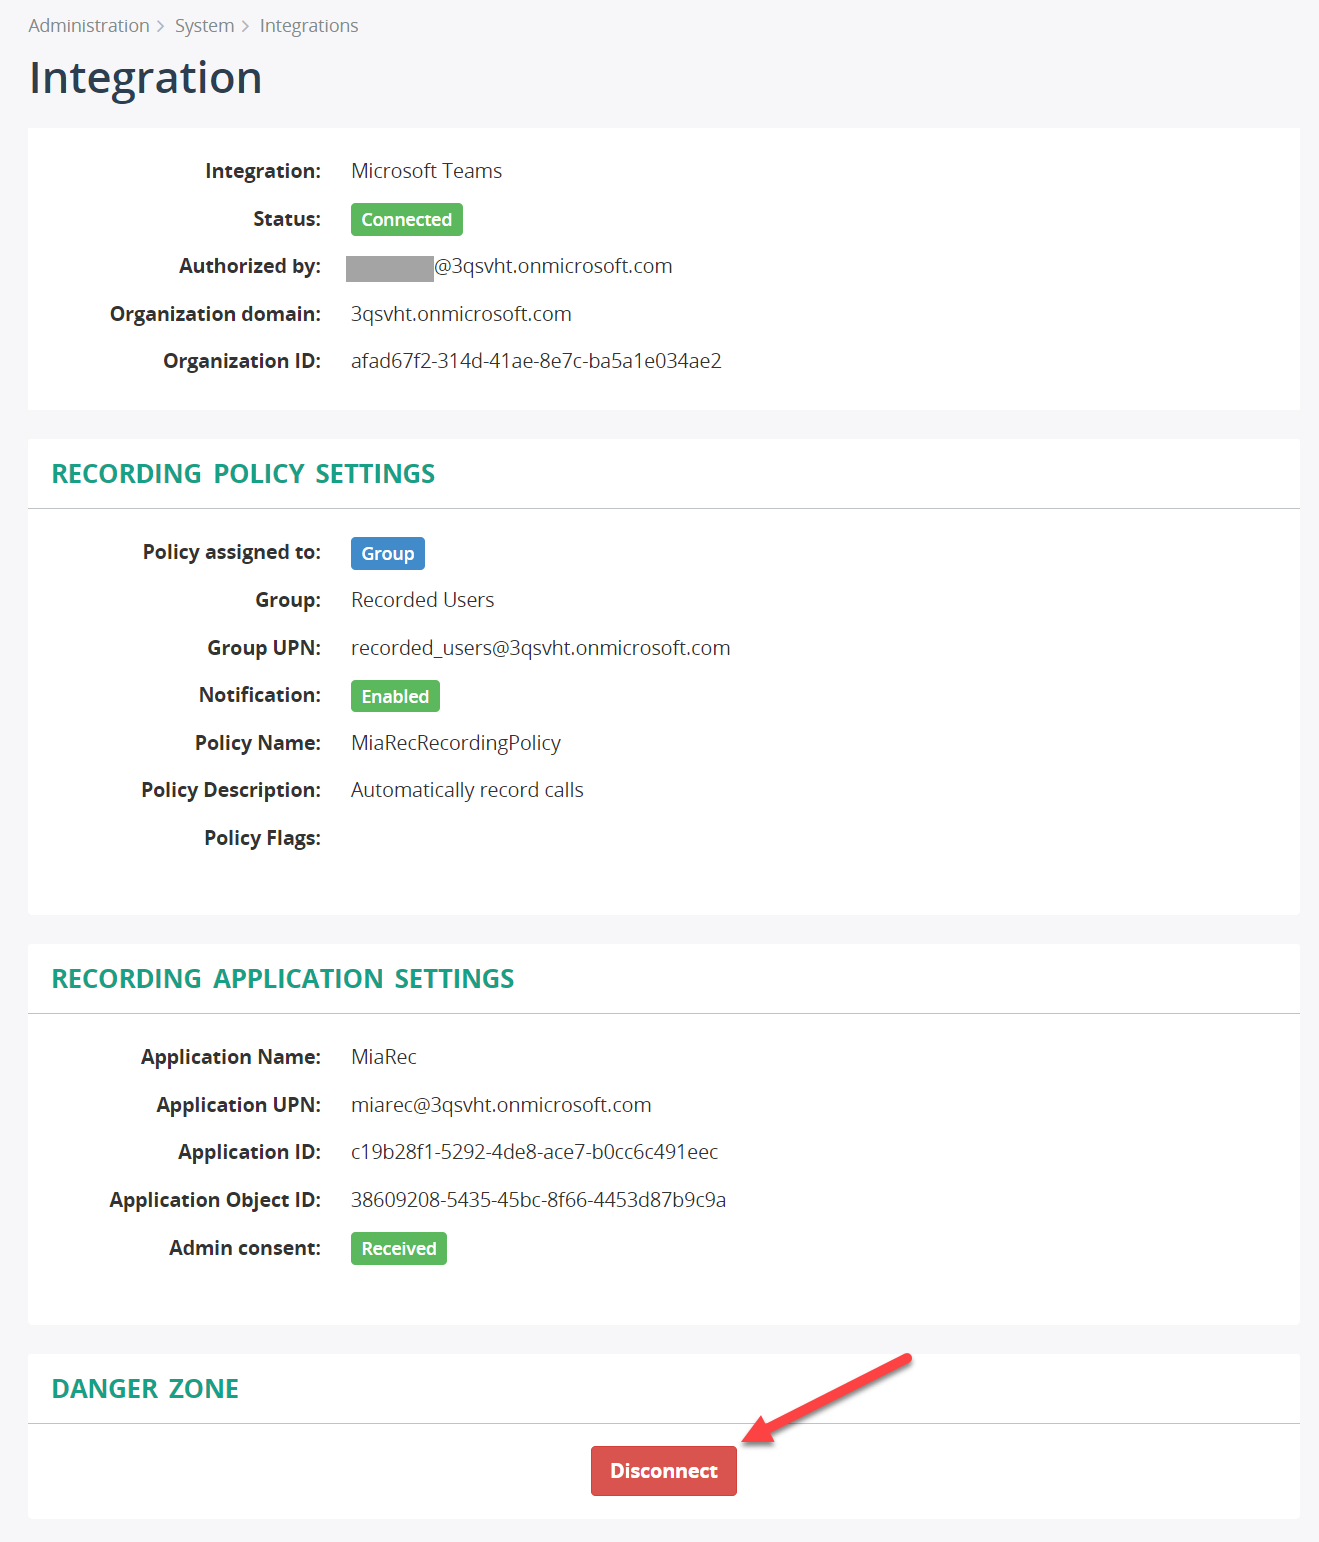Click the 'Policy assigned to:' label
Image resolution: width=1319 pixels, height=1542 pixels.
pyautogui.click(x=232, y=552)
